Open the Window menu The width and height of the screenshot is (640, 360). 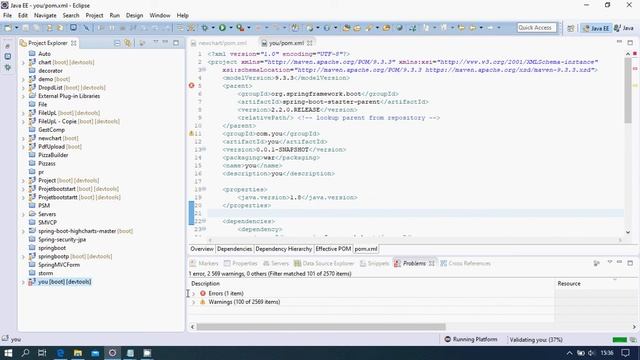coord(160,15)
